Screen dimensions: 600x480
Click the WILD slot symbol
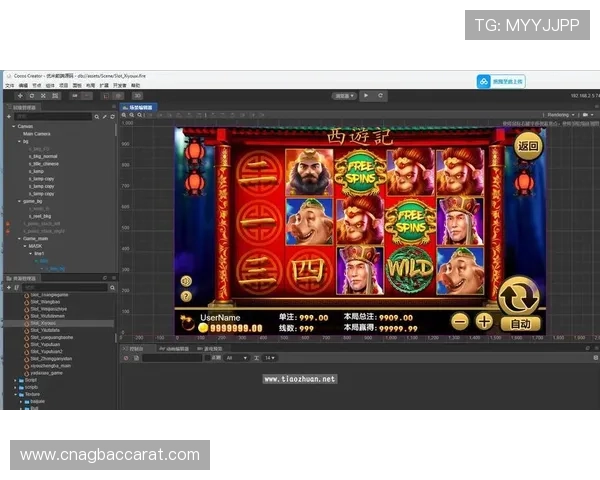pos(410,270)
